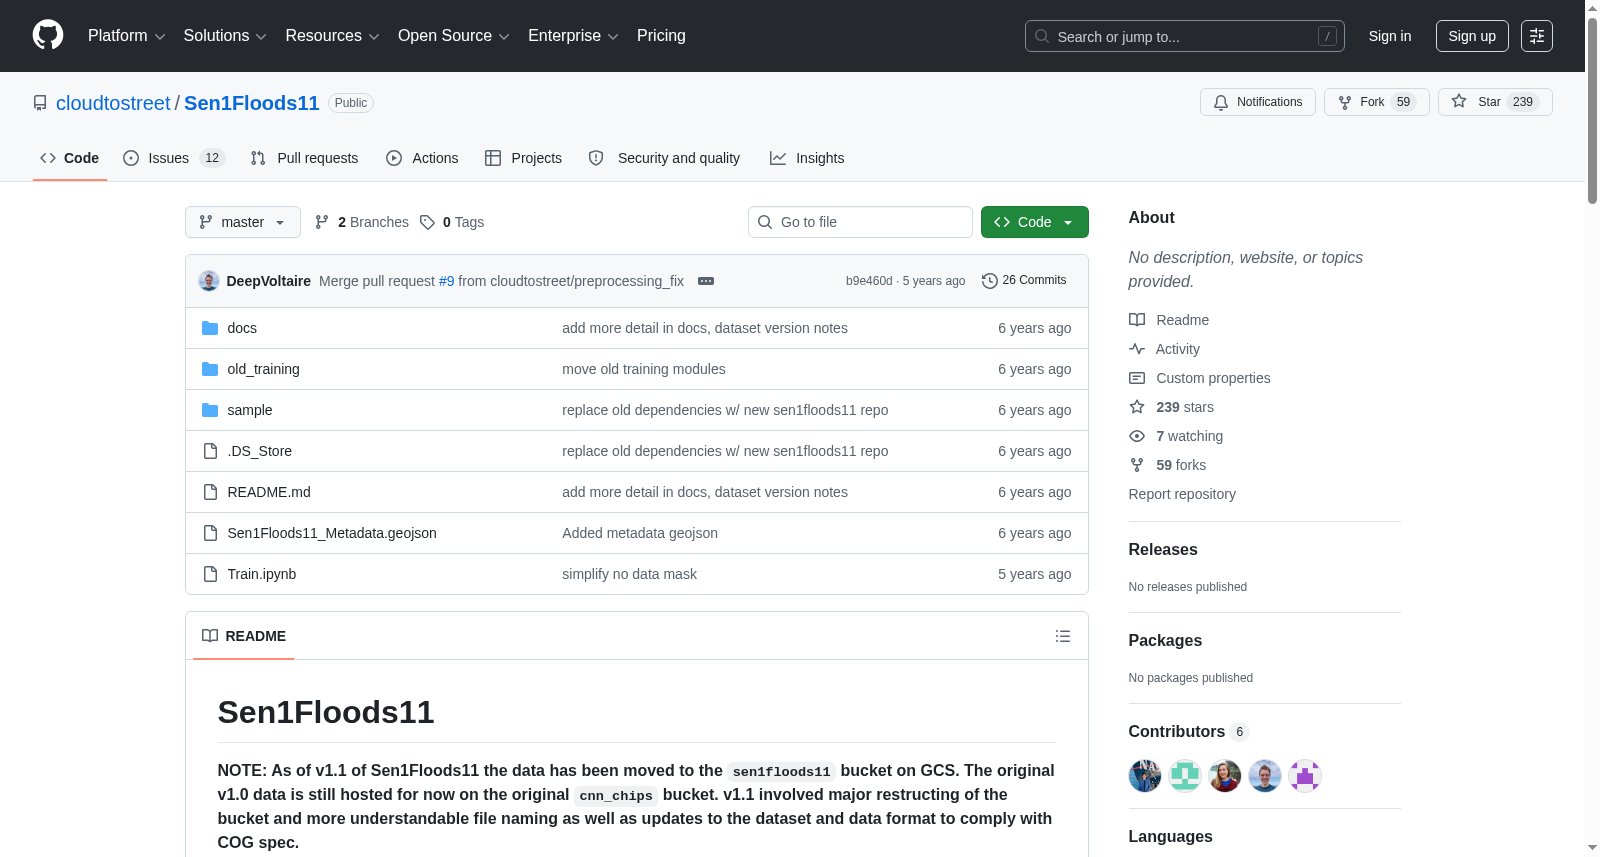Select the README tab header
1600x857 pixels.
coord(244,636)
